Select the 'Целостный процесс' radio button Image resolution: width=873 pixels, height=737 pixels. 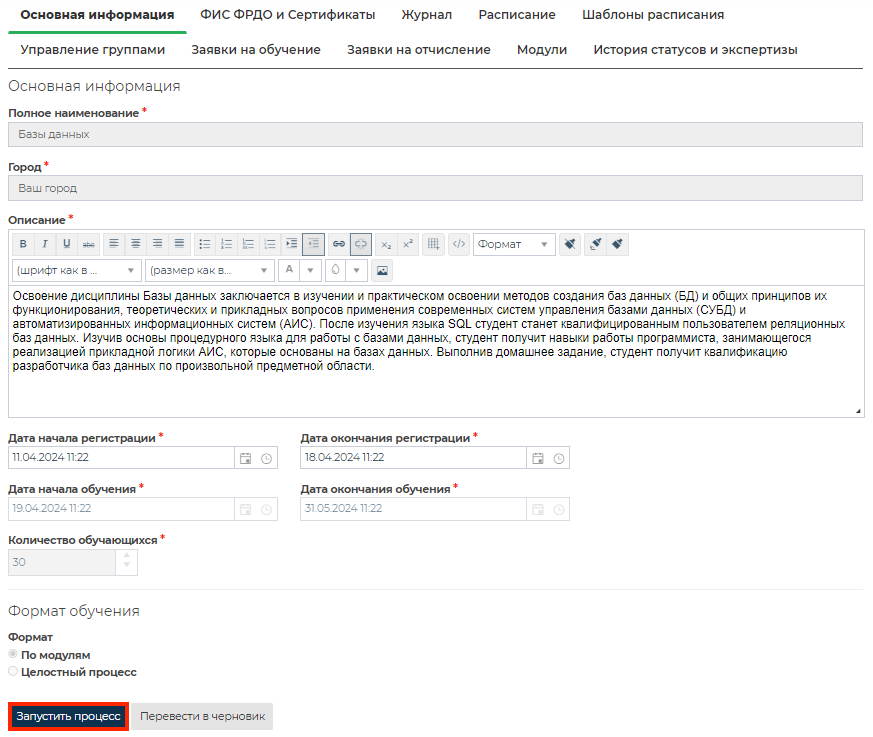(x=13, y=672)
